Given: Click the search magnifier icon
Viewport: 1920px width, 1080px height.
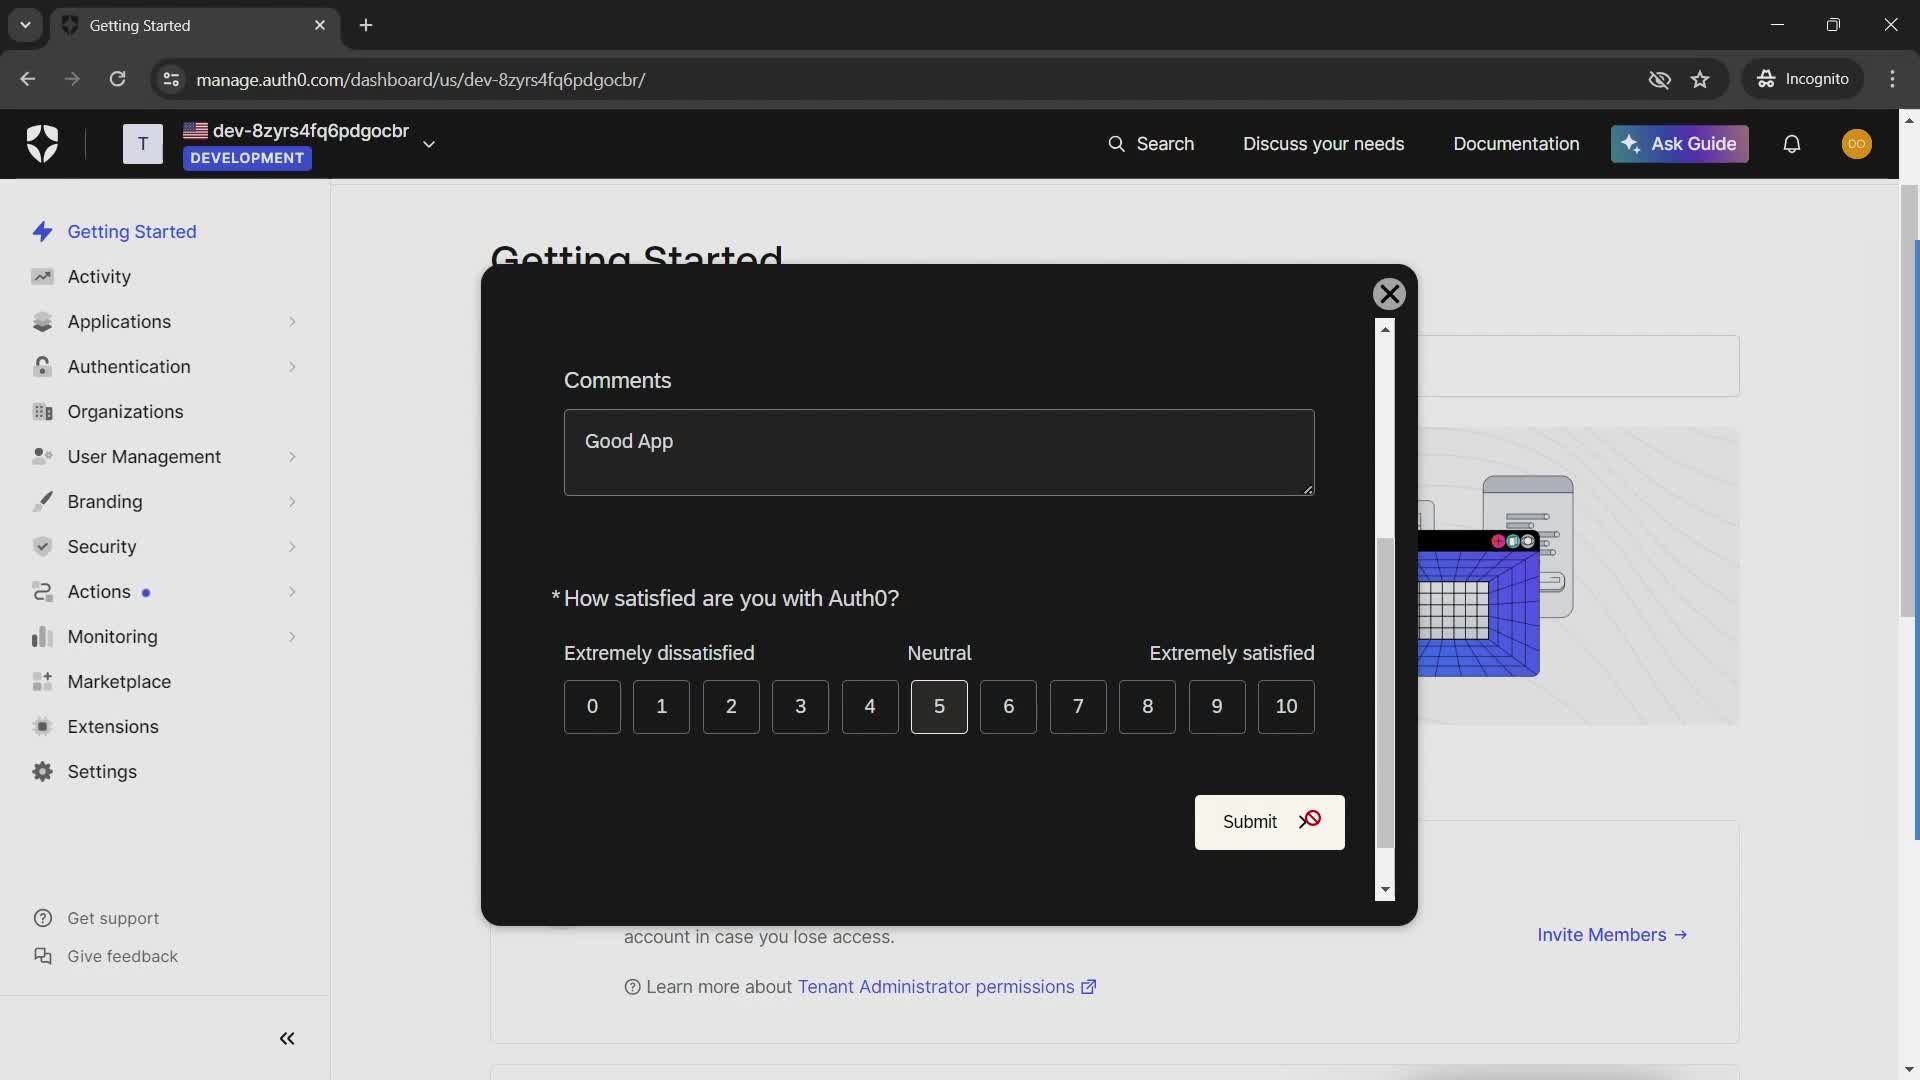Looking at the screenshot, I should click(1116, 144).
